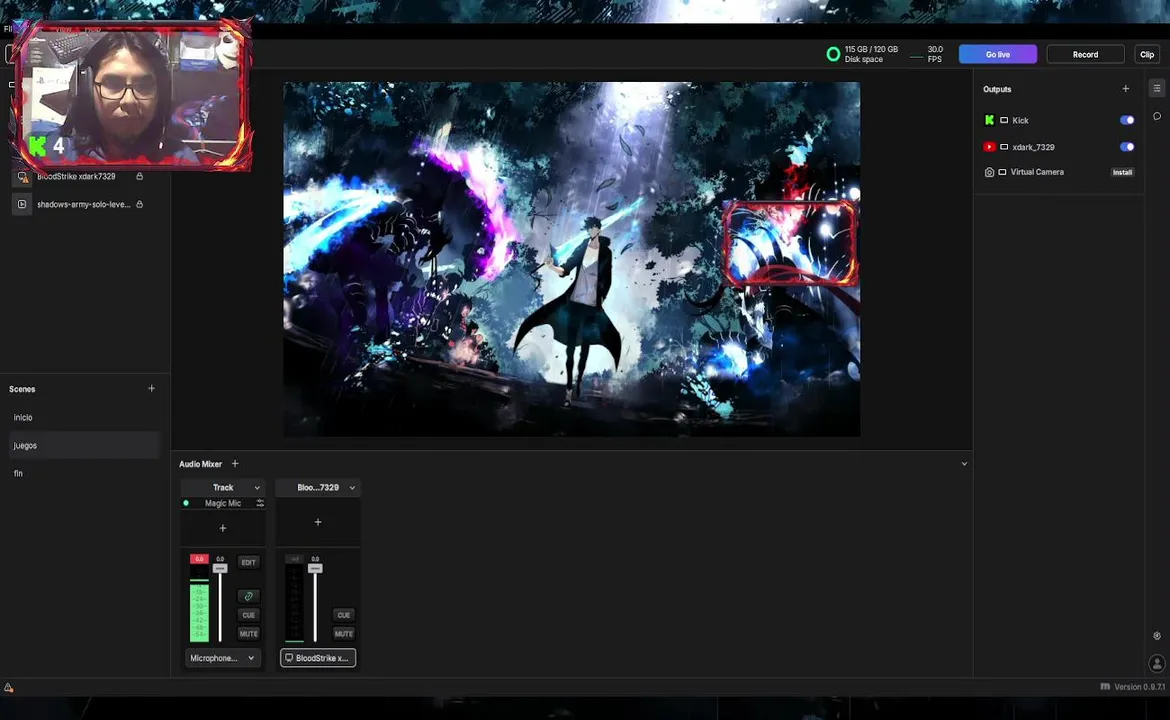The width and height of the screenshot is (1170, 720).
Task: Click the Magic Mic effect label
Action: tap(222, 503)
